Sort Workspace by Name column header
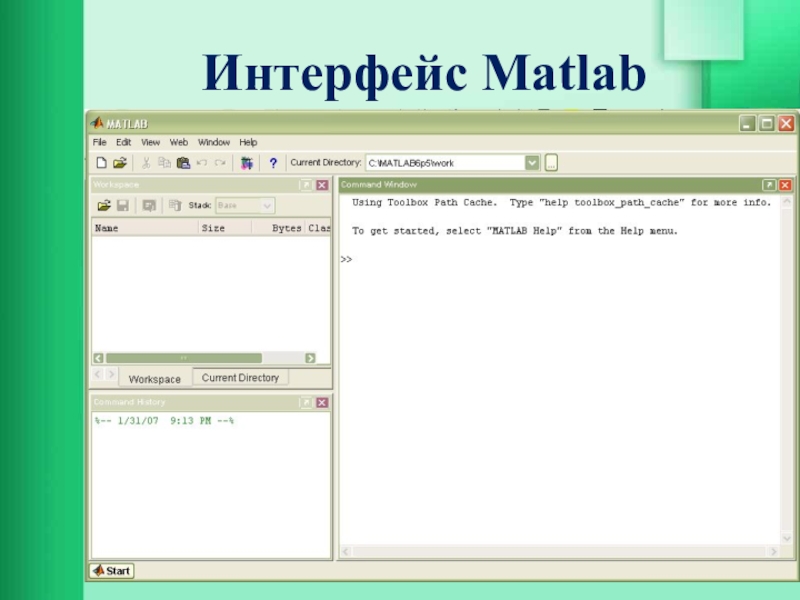 click(145, 228)
